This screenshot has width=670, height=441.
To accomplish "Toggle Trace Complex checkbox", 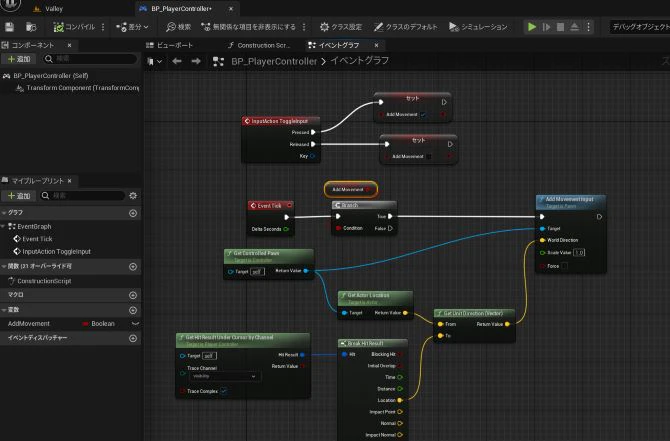I will click(x=223, y=391).
